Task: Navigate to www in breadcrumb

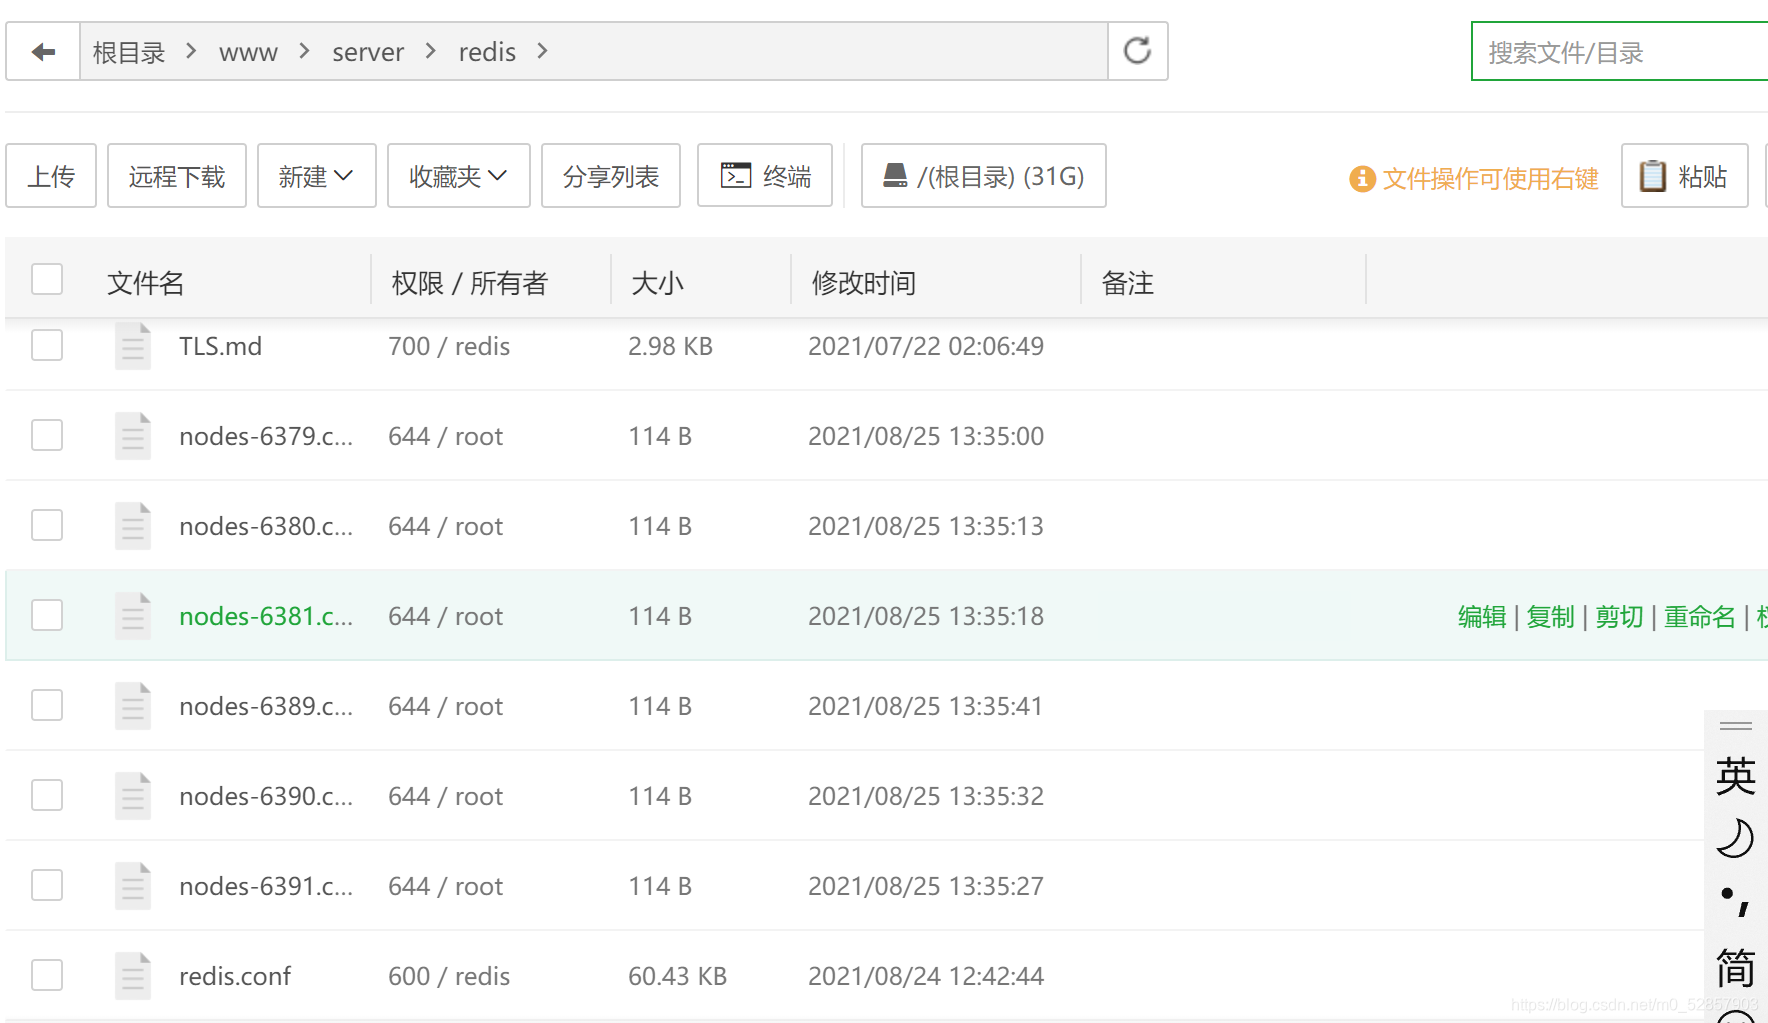Action: coord(248,52)
